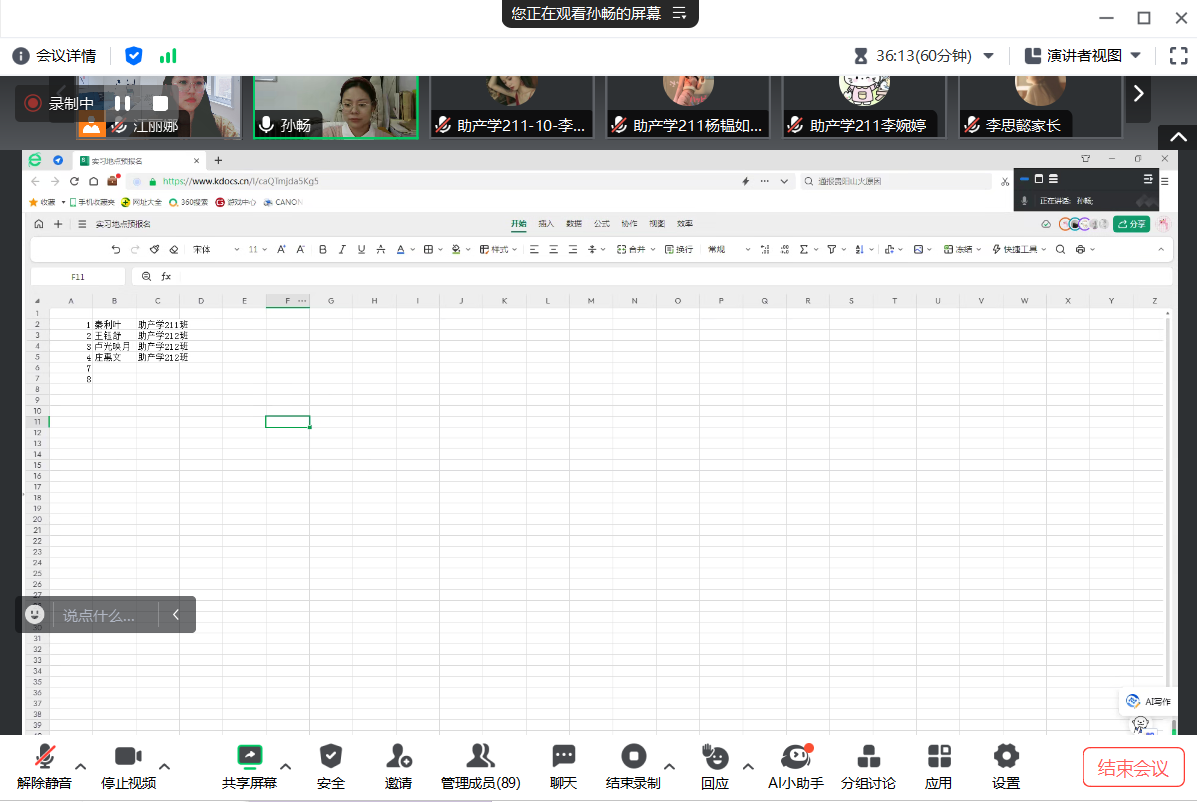The height and width of the screenshot is (802, 1197).
Task: Click the Manage Members icon
Action: click(480, 757)
